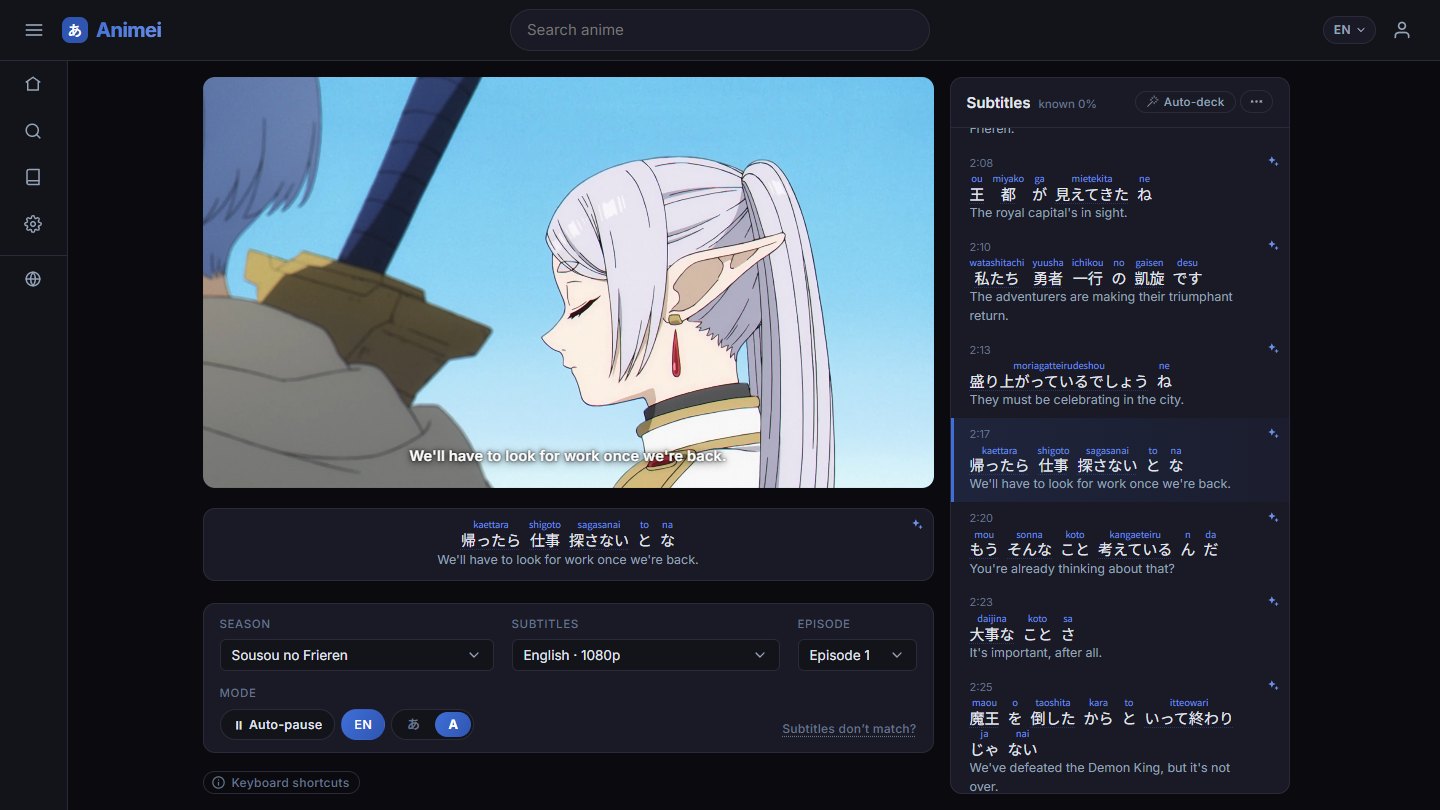This screenshot has height=810, width=1440.
Task: Open the Subtitles dropdown English · 1080p
Action: click(645, 655)
